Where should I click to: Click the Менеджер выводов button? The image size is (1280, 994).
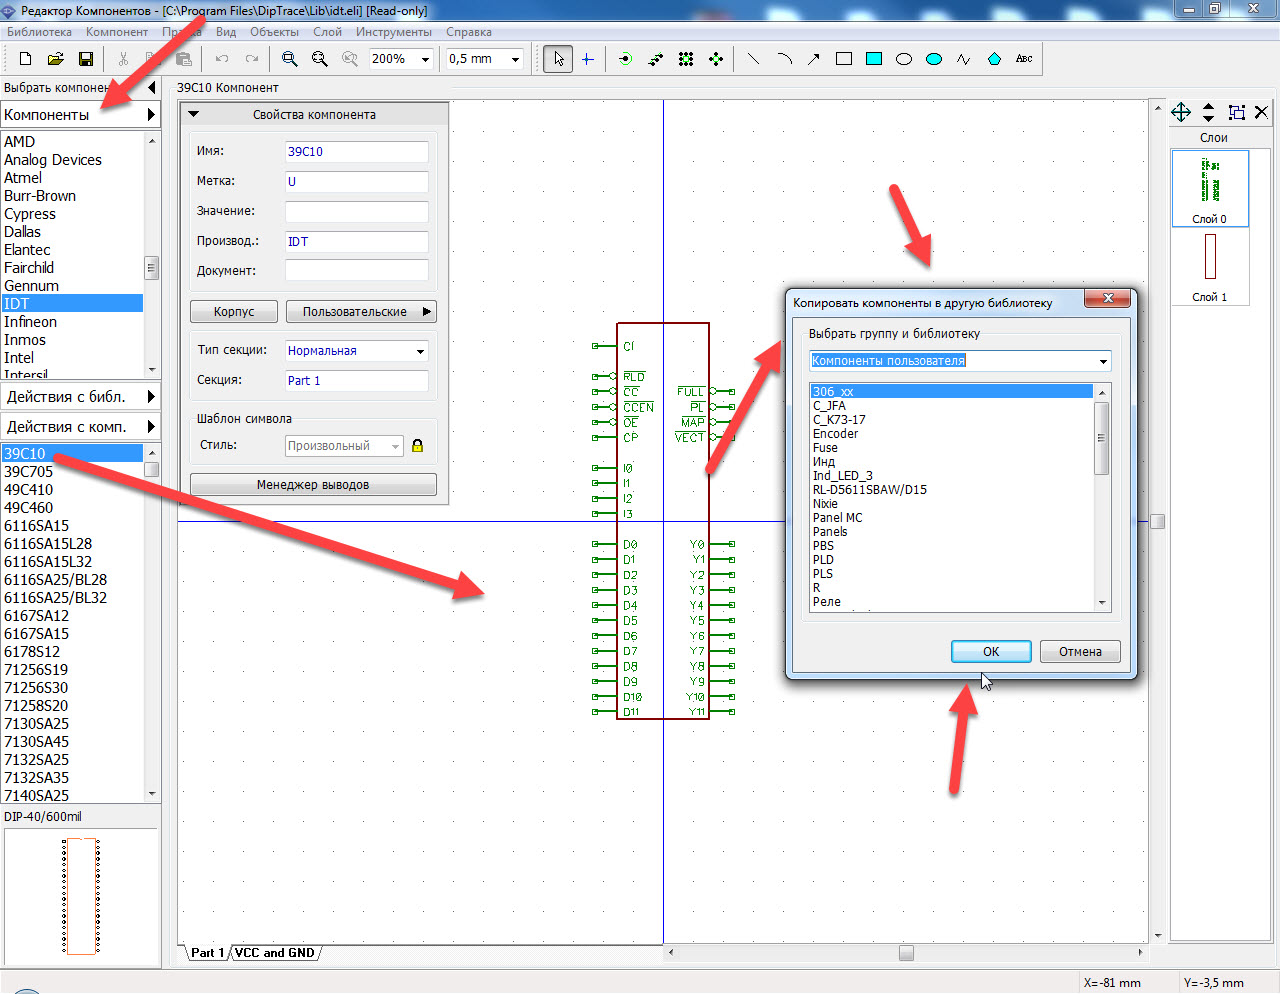pos(313,485)
